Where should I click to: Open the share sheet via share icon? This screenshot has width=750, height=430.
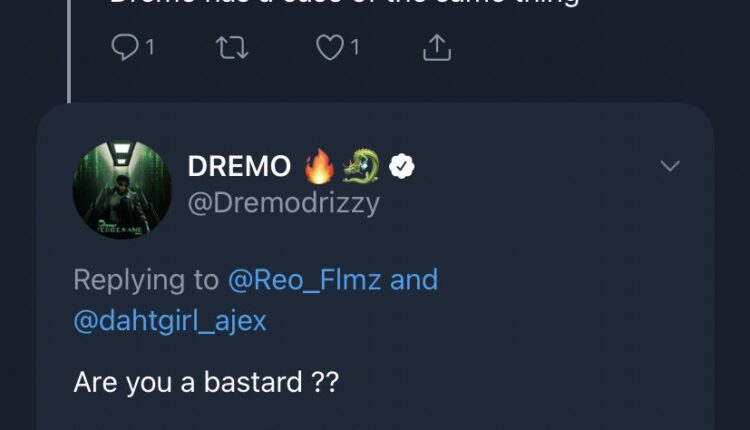click(438, 47)
